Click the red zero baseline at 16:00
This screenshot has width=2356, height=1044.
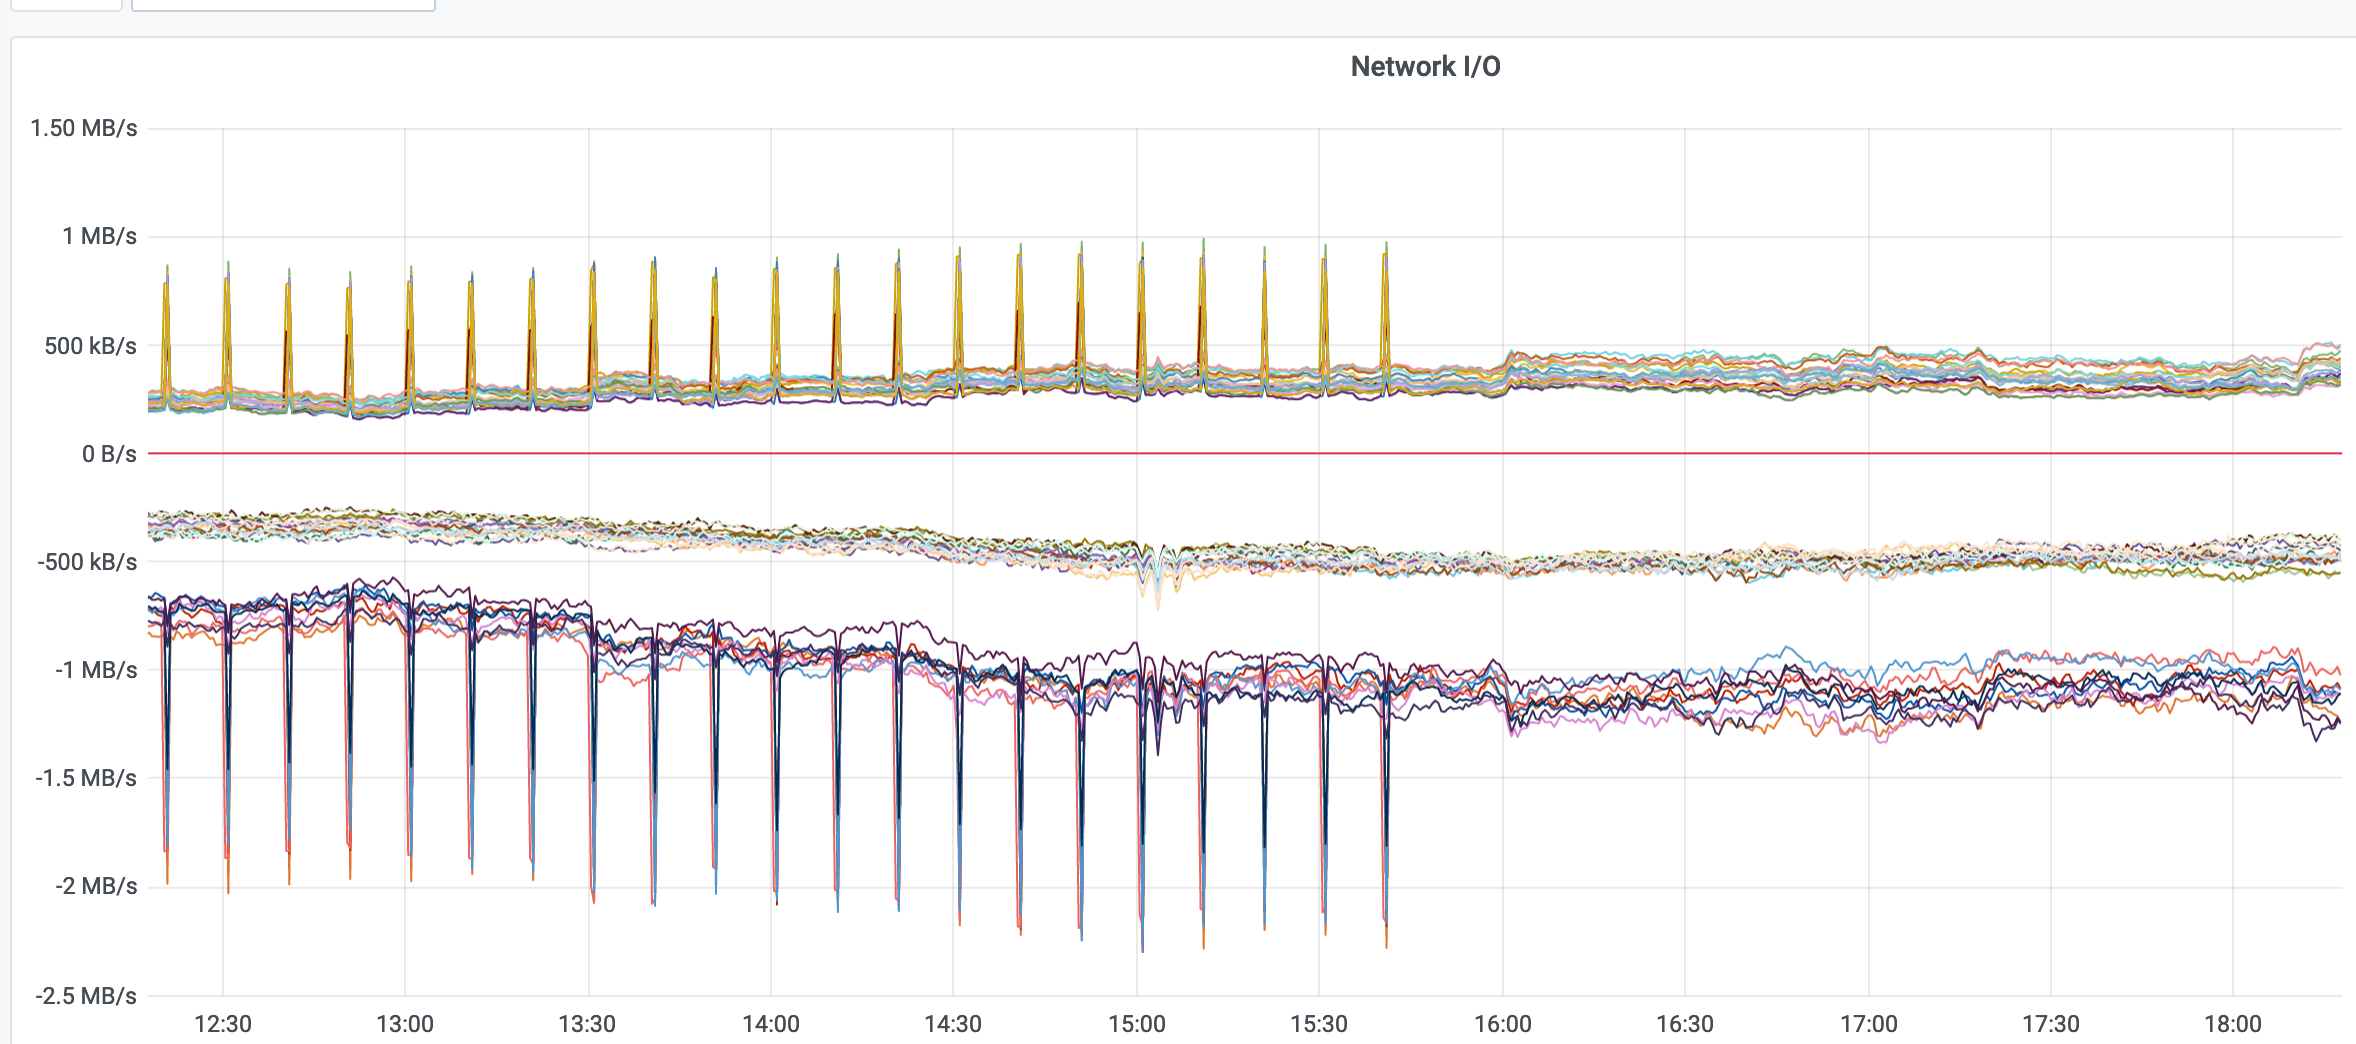pos(1502,454)
